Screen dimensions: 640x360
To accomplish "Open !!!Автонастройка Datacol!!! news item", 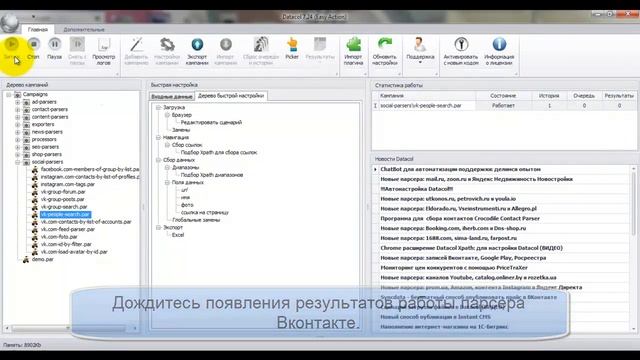I will tap(416, 189).
